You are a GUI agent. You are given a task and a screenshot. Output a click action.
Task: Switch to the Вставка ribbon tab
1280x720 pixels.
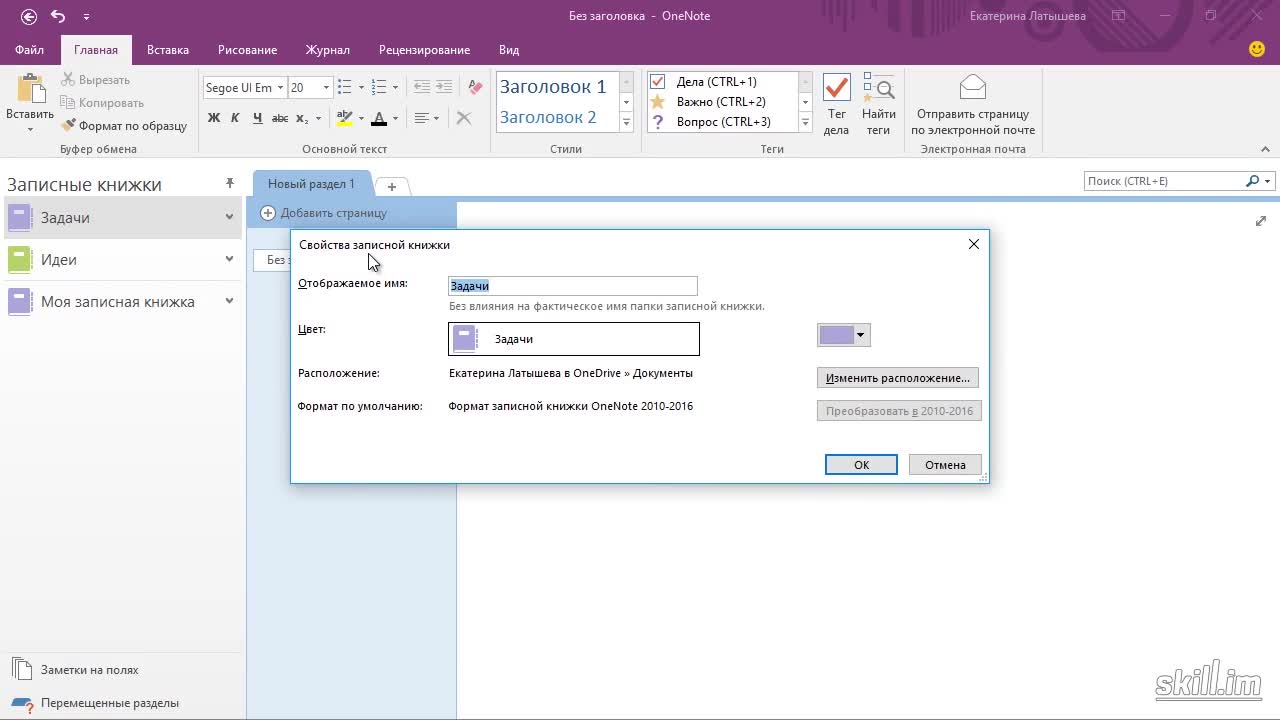click(x=168, y=50)
